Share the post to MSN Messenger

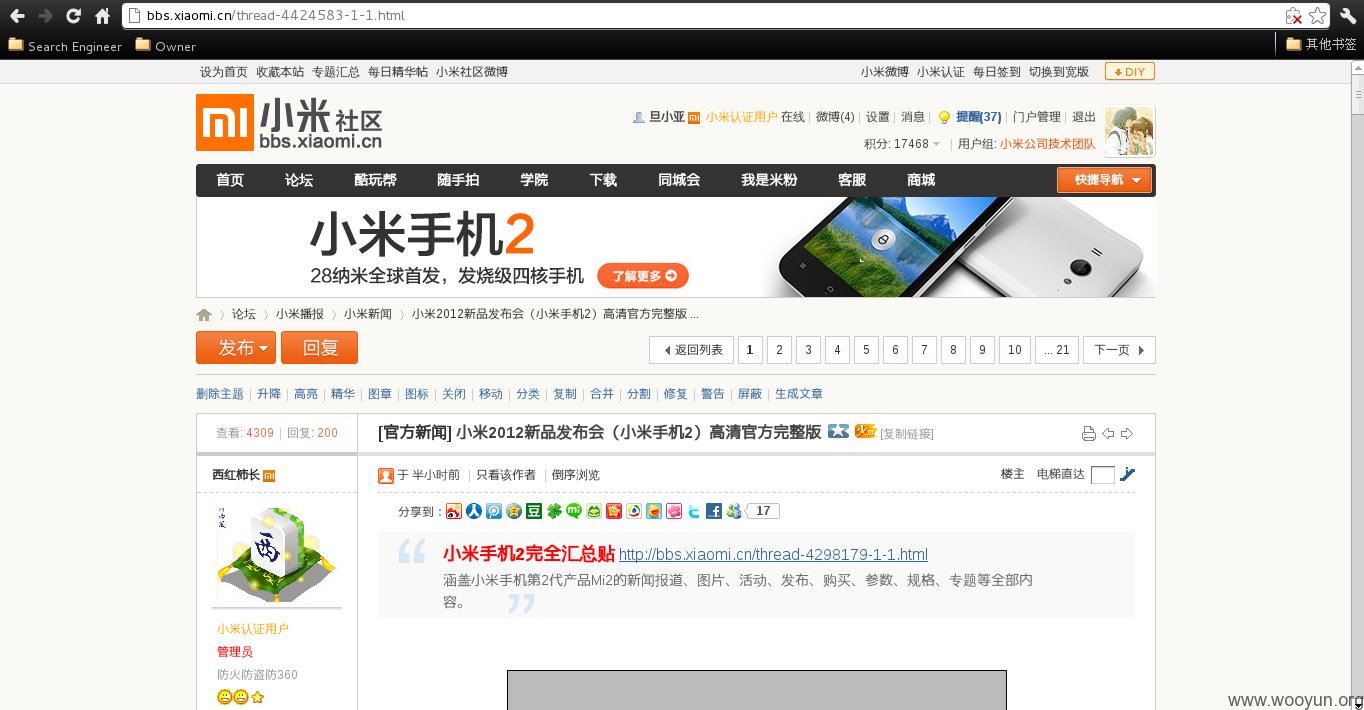point(734,511)
